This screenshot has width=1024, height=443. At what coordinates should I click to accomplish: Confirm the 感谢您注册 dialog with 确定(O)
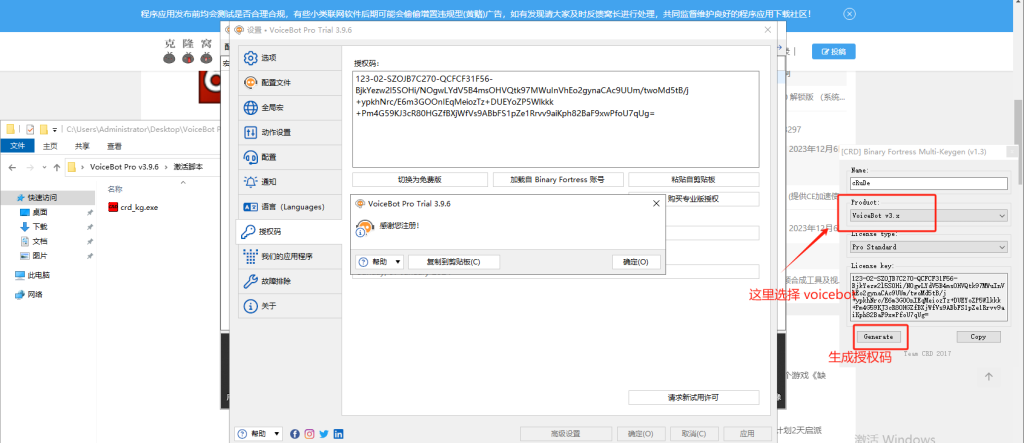(x=636, y=262)
